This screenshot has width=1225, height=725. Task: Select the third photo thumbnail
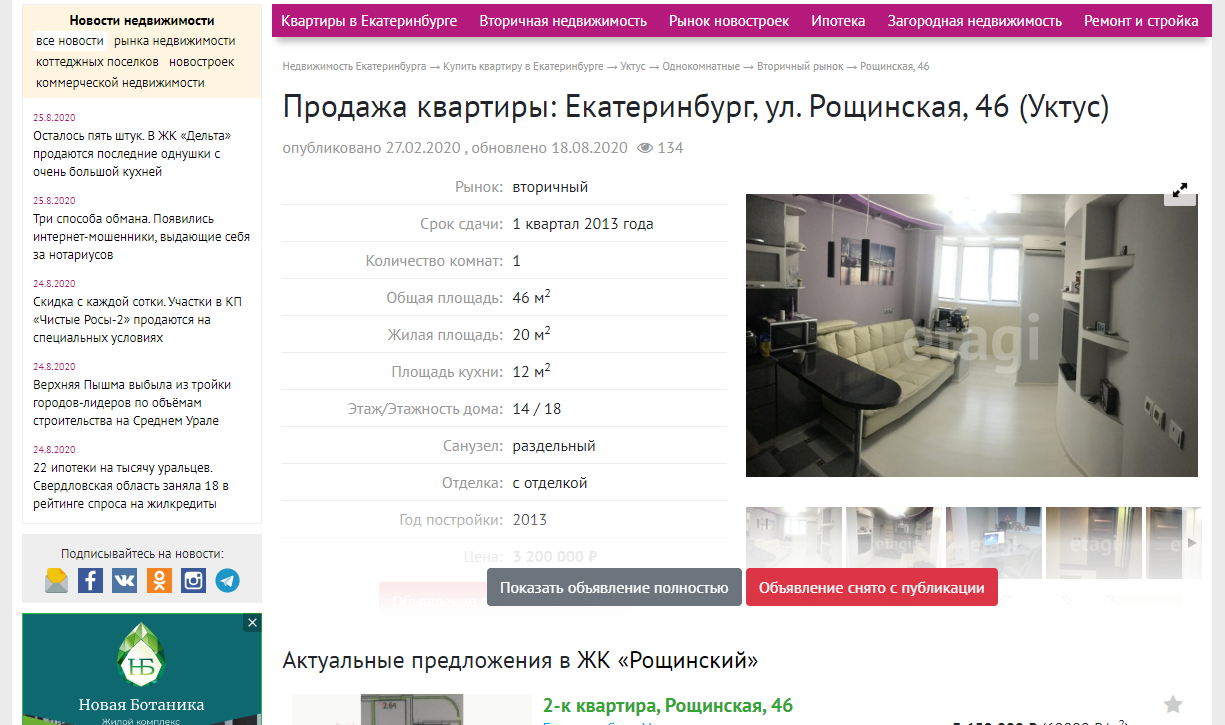[994, 543]
